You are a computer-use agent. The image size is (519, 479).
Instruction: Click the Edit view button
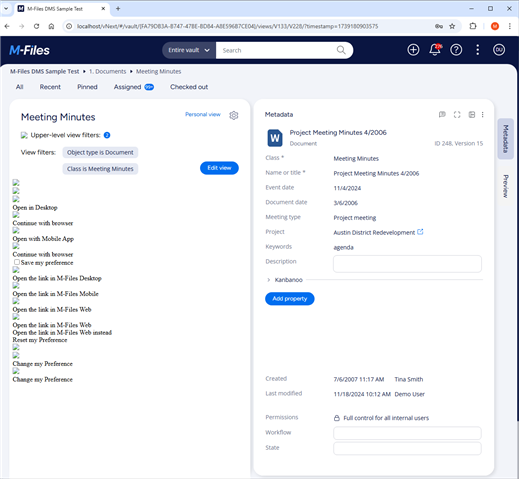click(219, 168)
